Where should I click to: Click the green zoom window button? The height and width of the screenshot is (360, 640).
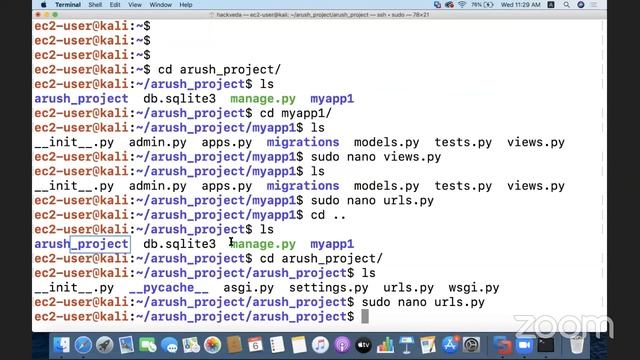click(x=55, y=15)
